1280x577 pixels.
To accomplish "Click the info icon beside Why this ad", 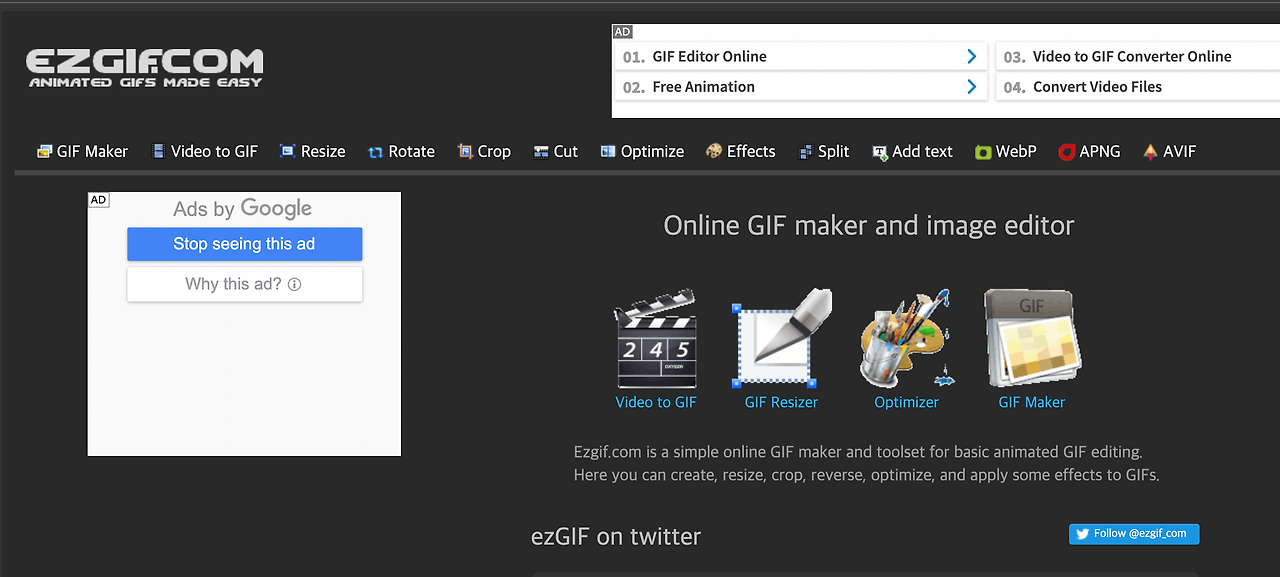I will pos(294,285).
